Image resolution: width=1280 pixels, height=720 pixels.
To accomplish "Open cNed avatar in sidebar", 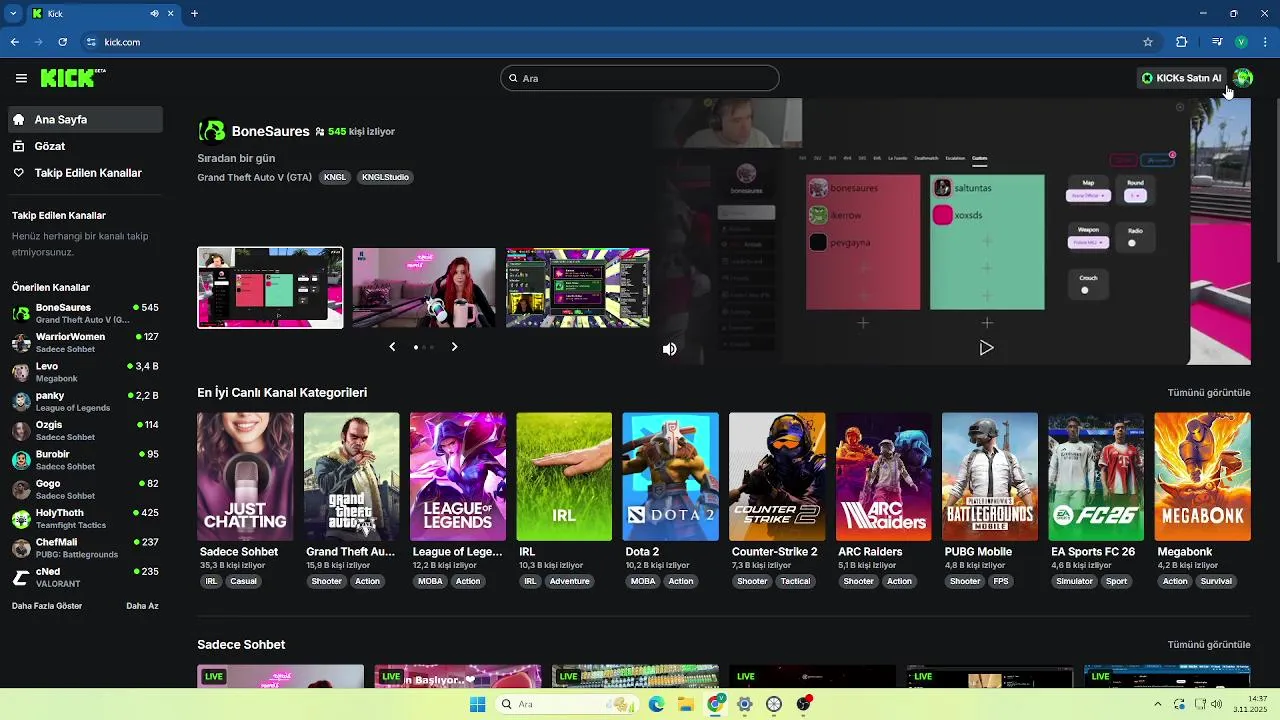I will point(21,577).
